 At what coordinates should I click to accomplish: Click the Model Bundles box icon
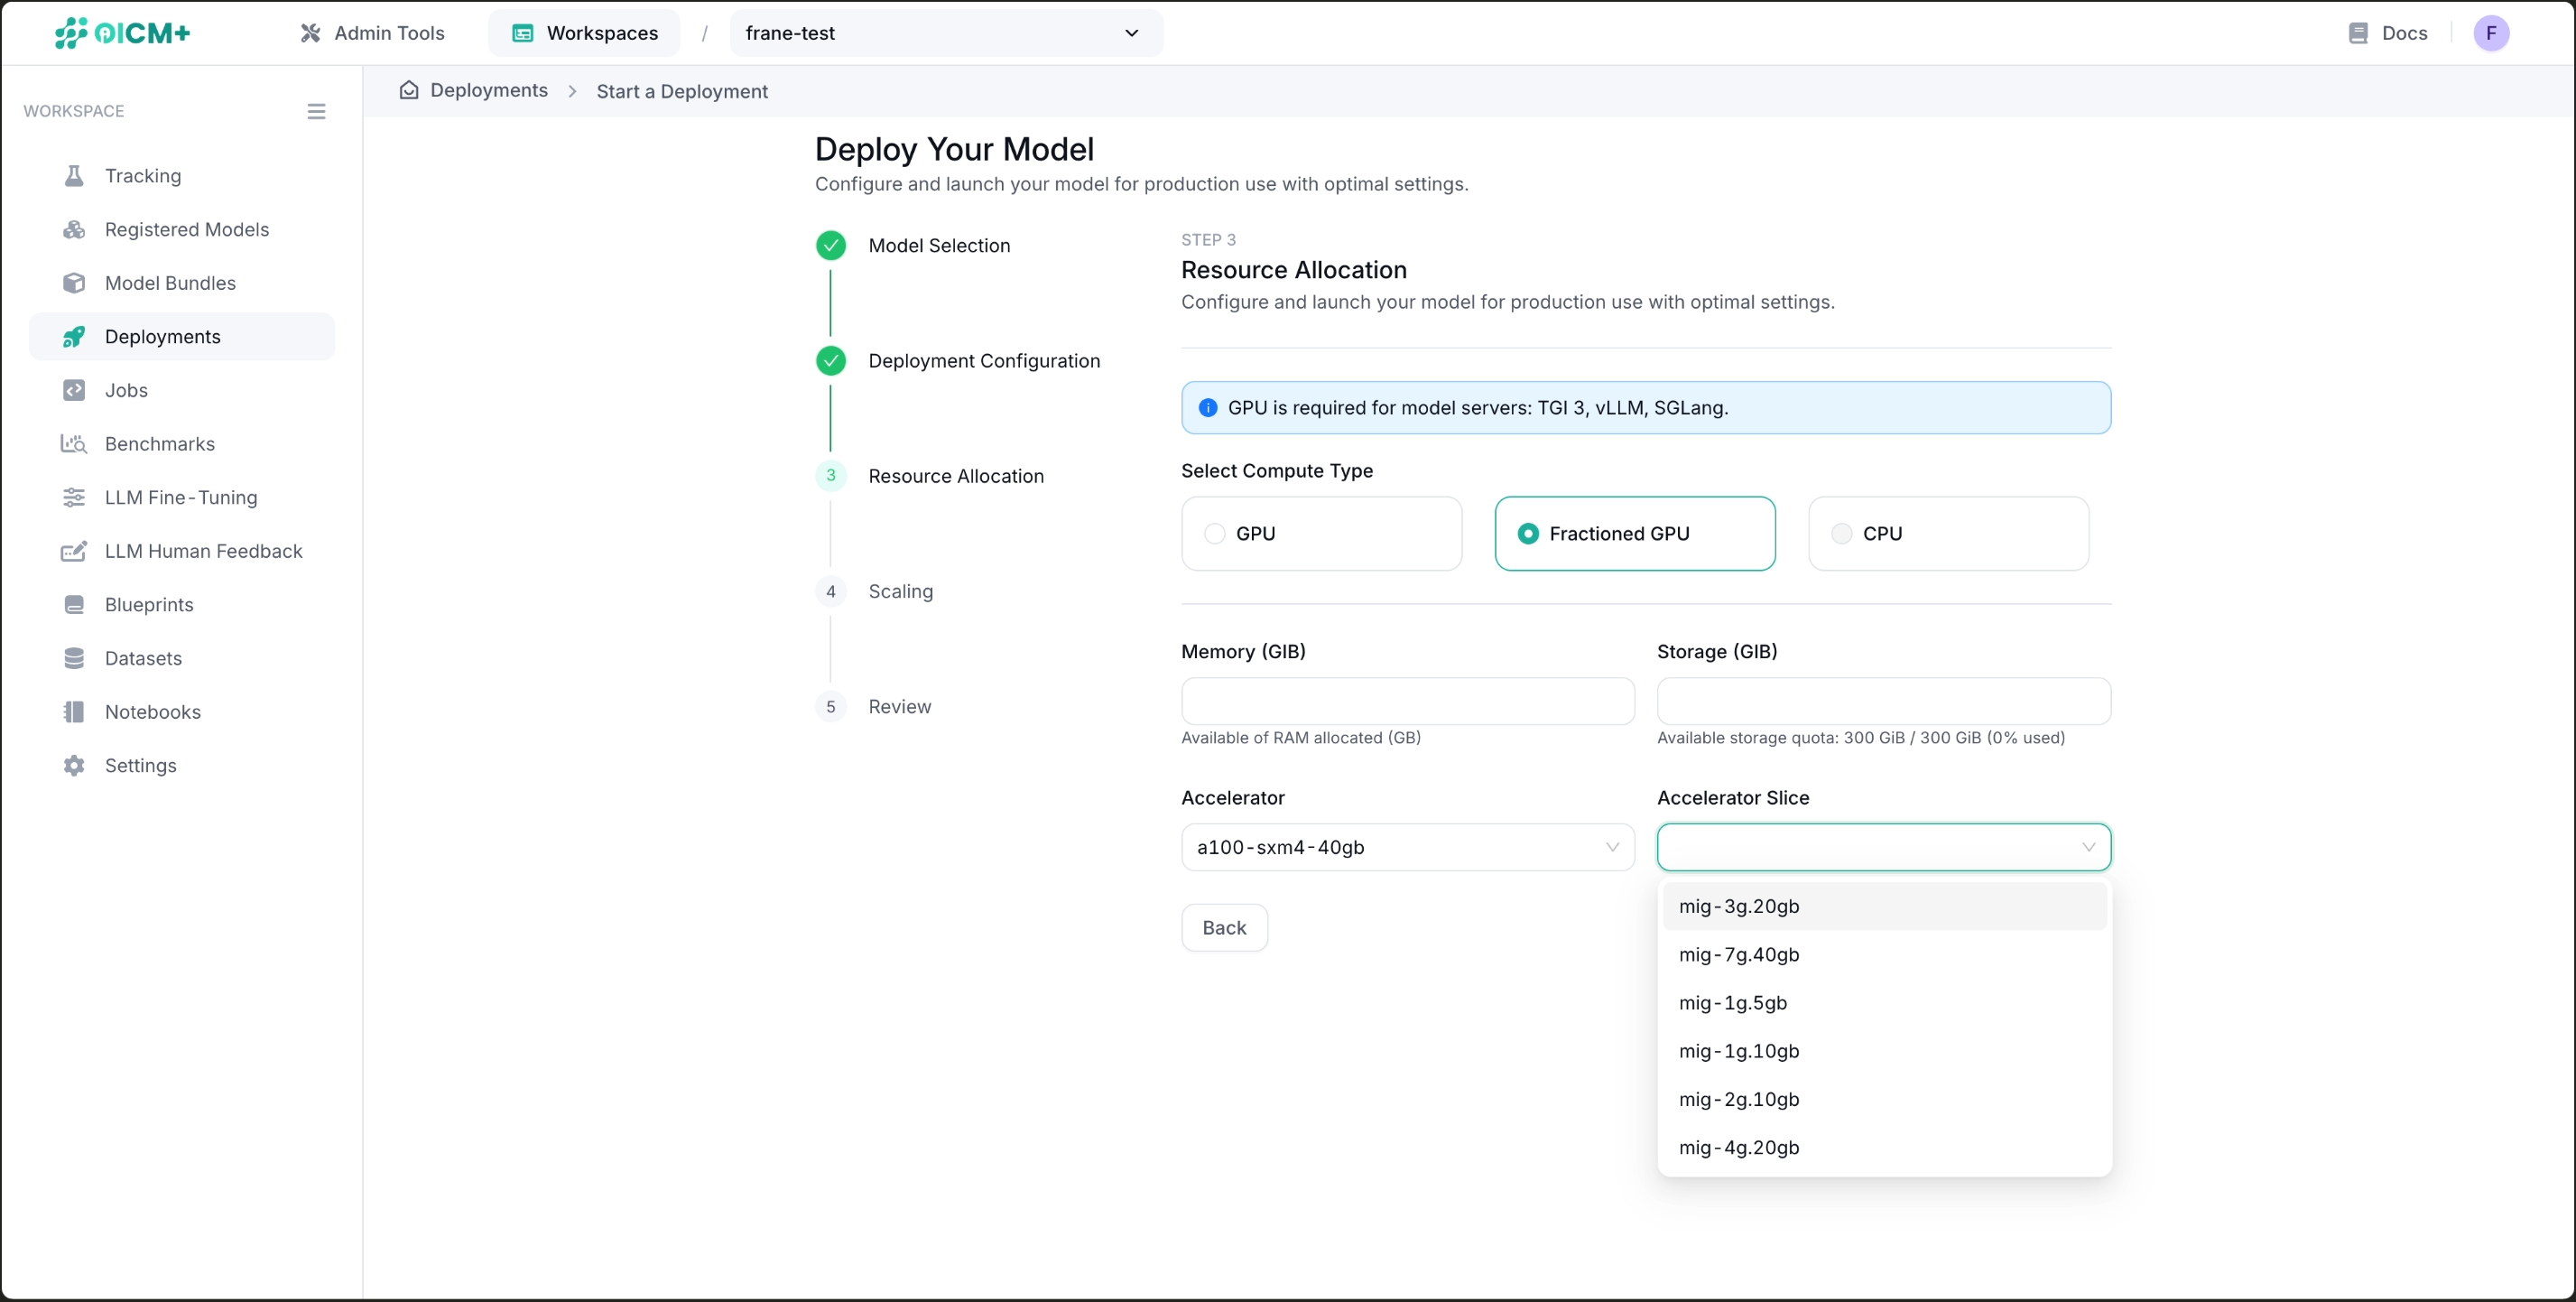[74, 283]
